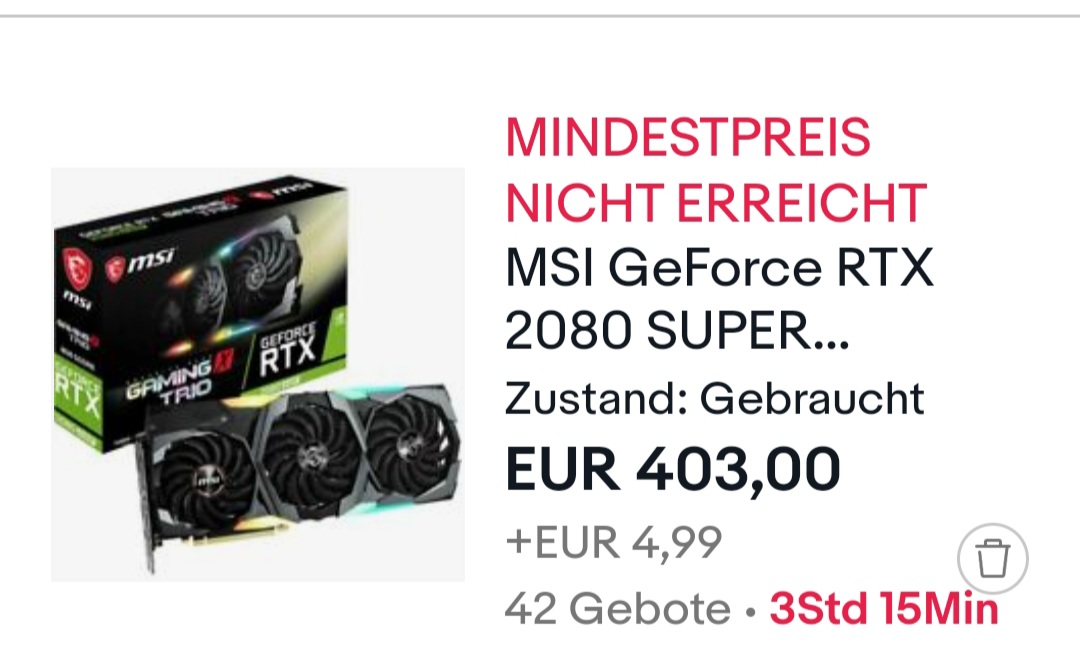
Task: Click the 3Std 15Min remaining time
Action: click(884, 608)
